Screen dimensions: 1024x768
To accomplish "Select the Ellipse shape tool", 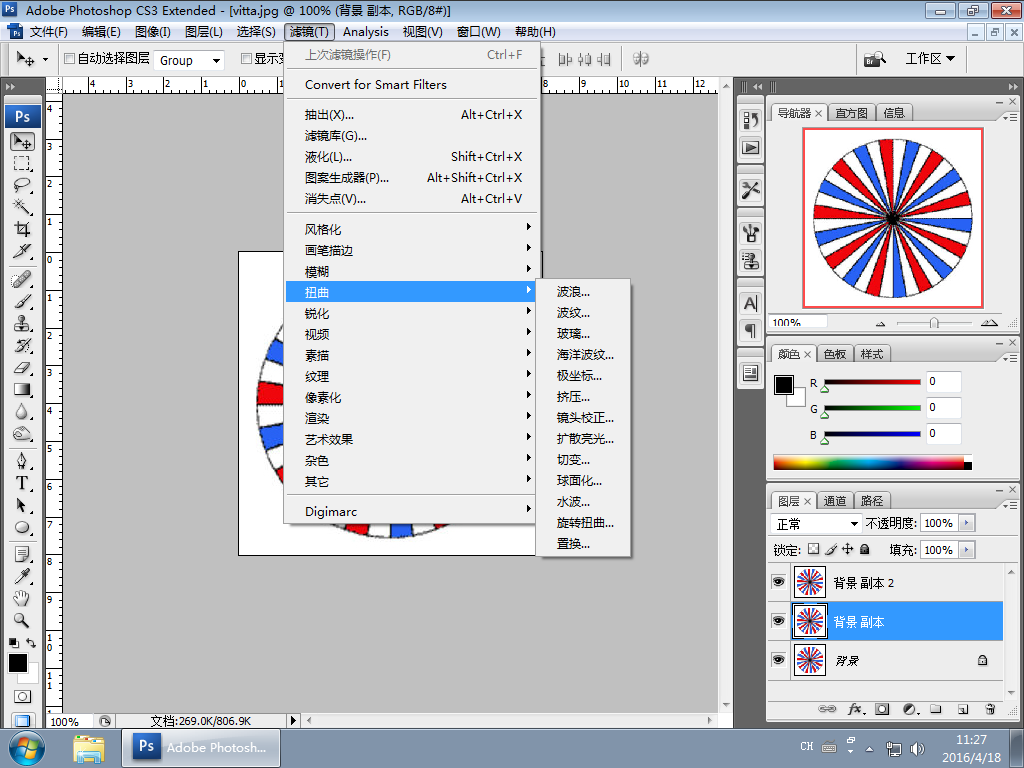I will coord(22,527).
